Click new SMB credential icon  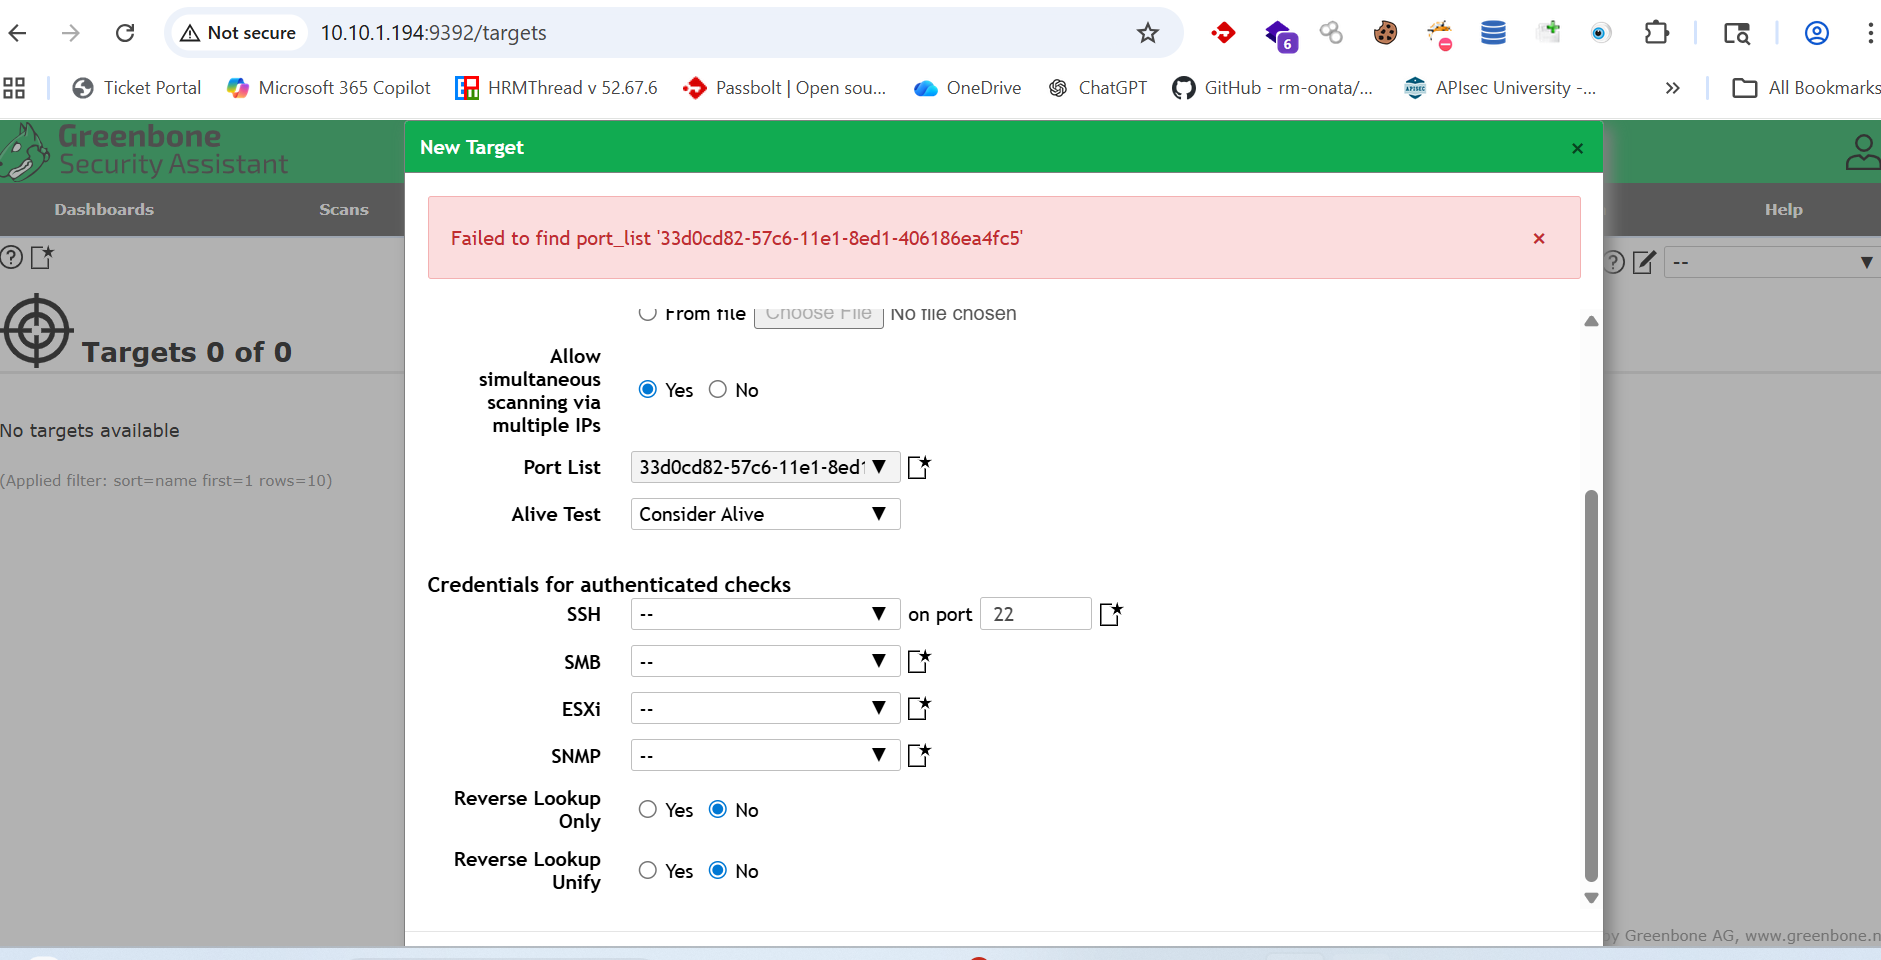point(919,661)
